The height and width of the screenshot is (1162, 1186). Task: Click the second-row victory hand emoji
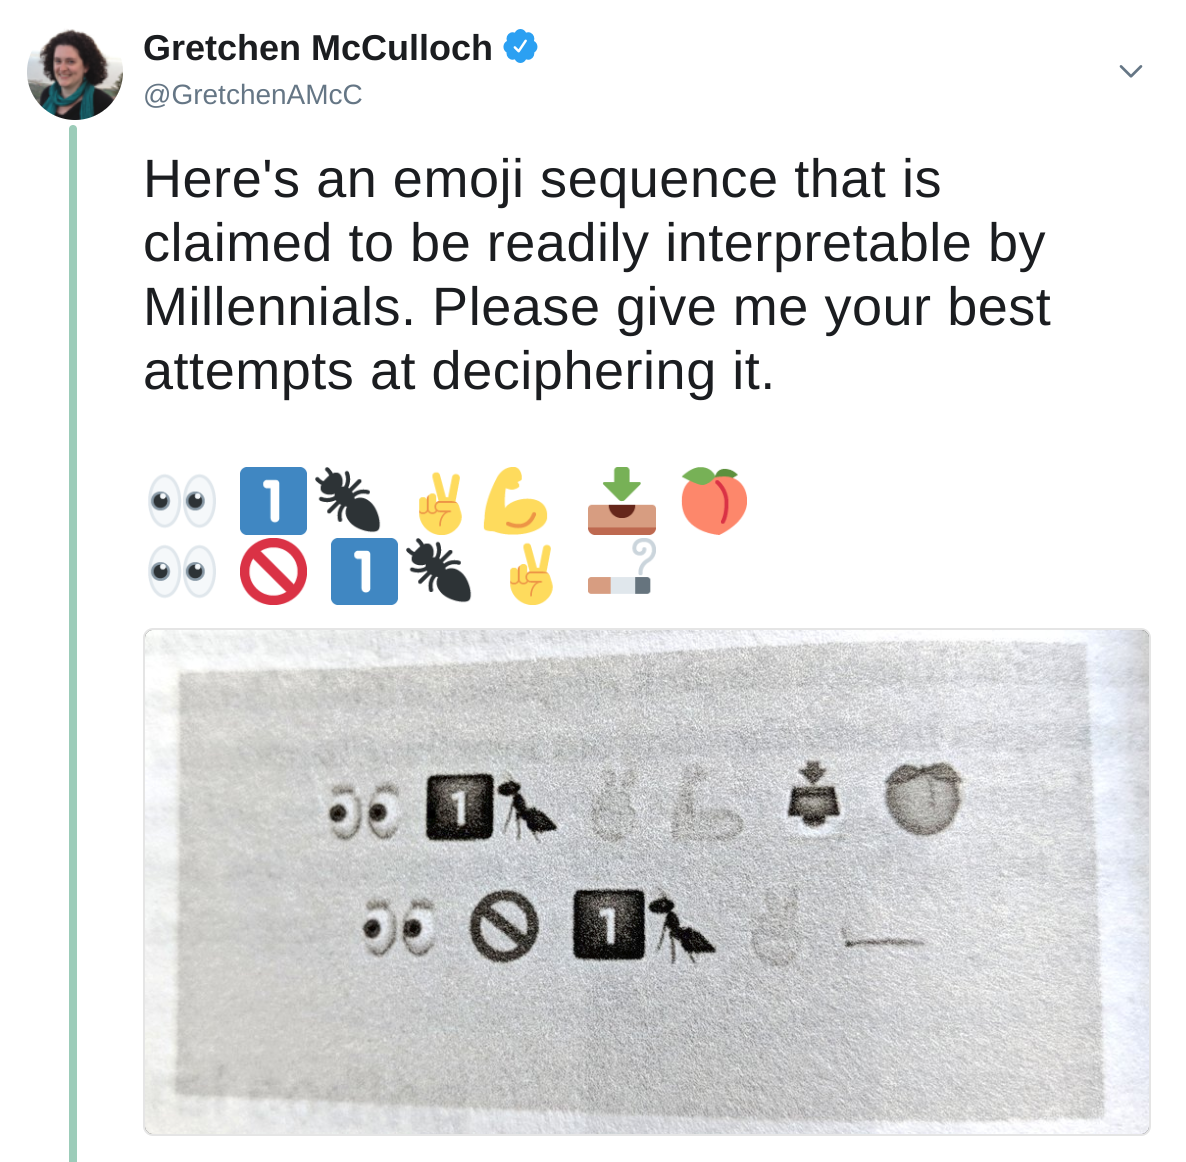point(531,573)
